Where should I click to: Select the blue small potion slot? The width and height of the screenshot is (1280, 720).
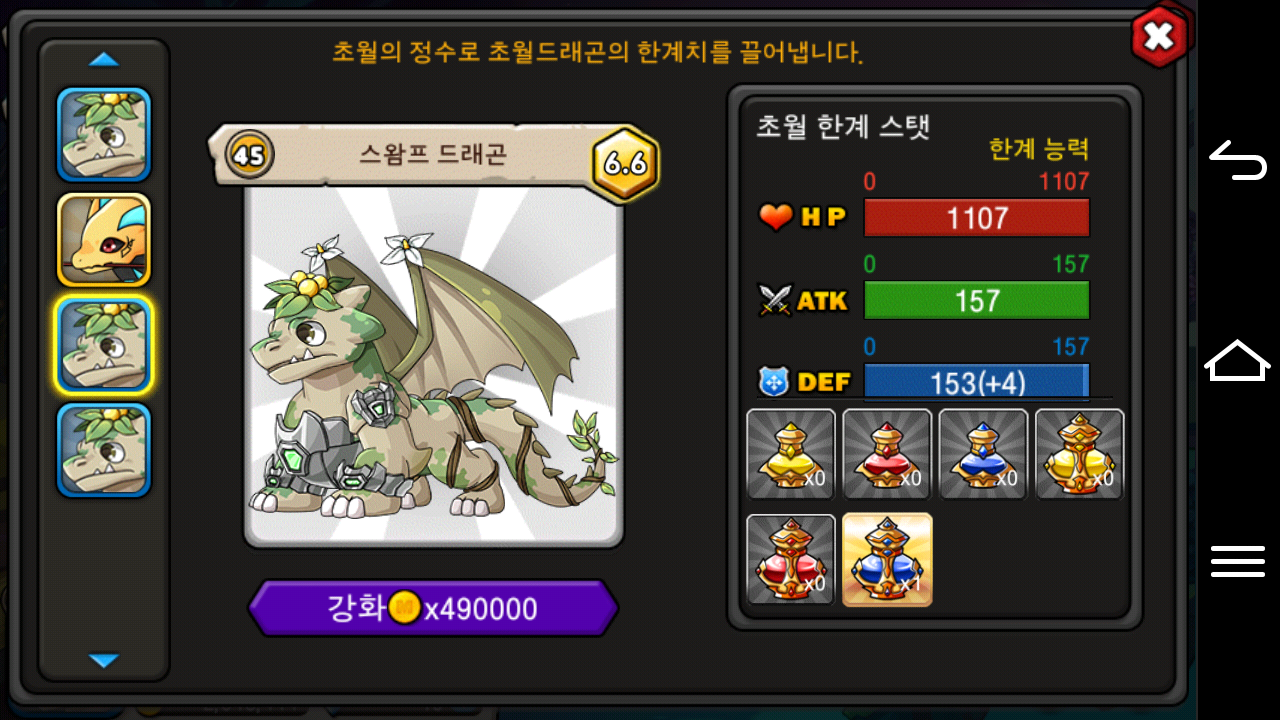tap(983, 454)
